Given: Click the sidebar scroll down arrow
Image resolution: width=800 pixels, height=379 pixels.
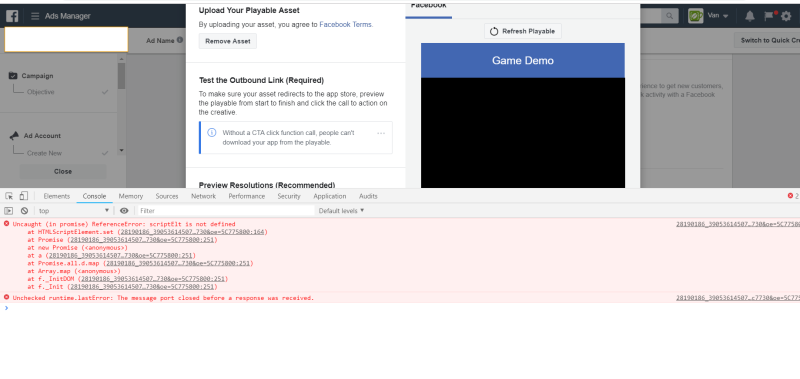Looking at the screenshot, I should [x=121, y=150].
